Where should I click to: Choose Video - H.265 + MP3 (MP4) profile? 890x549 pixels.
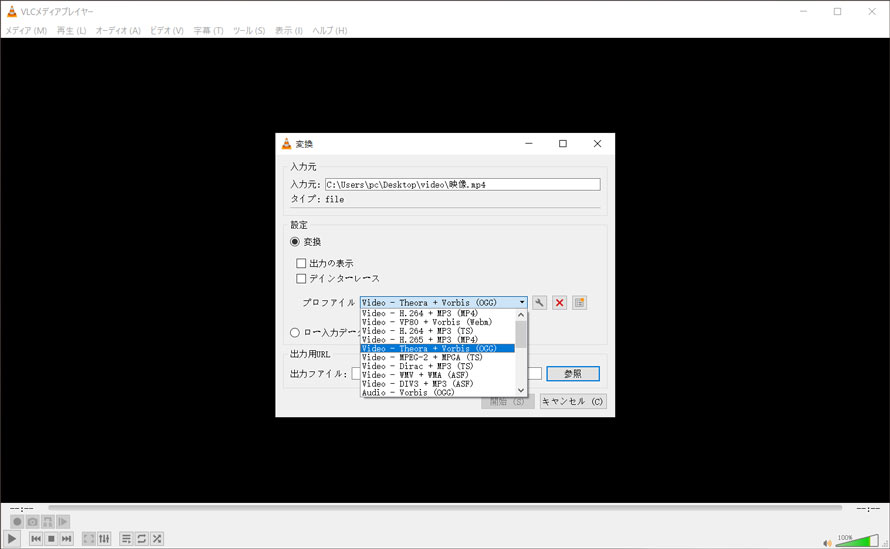point(438,340)
